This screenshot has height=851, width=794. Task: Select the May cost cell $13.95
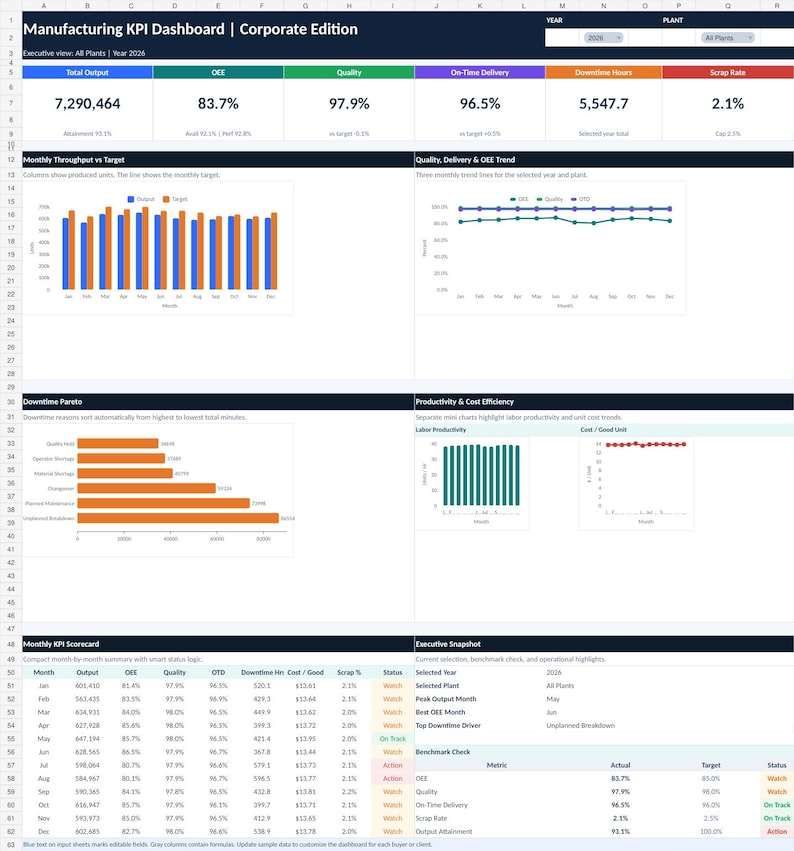coord(306,739)
